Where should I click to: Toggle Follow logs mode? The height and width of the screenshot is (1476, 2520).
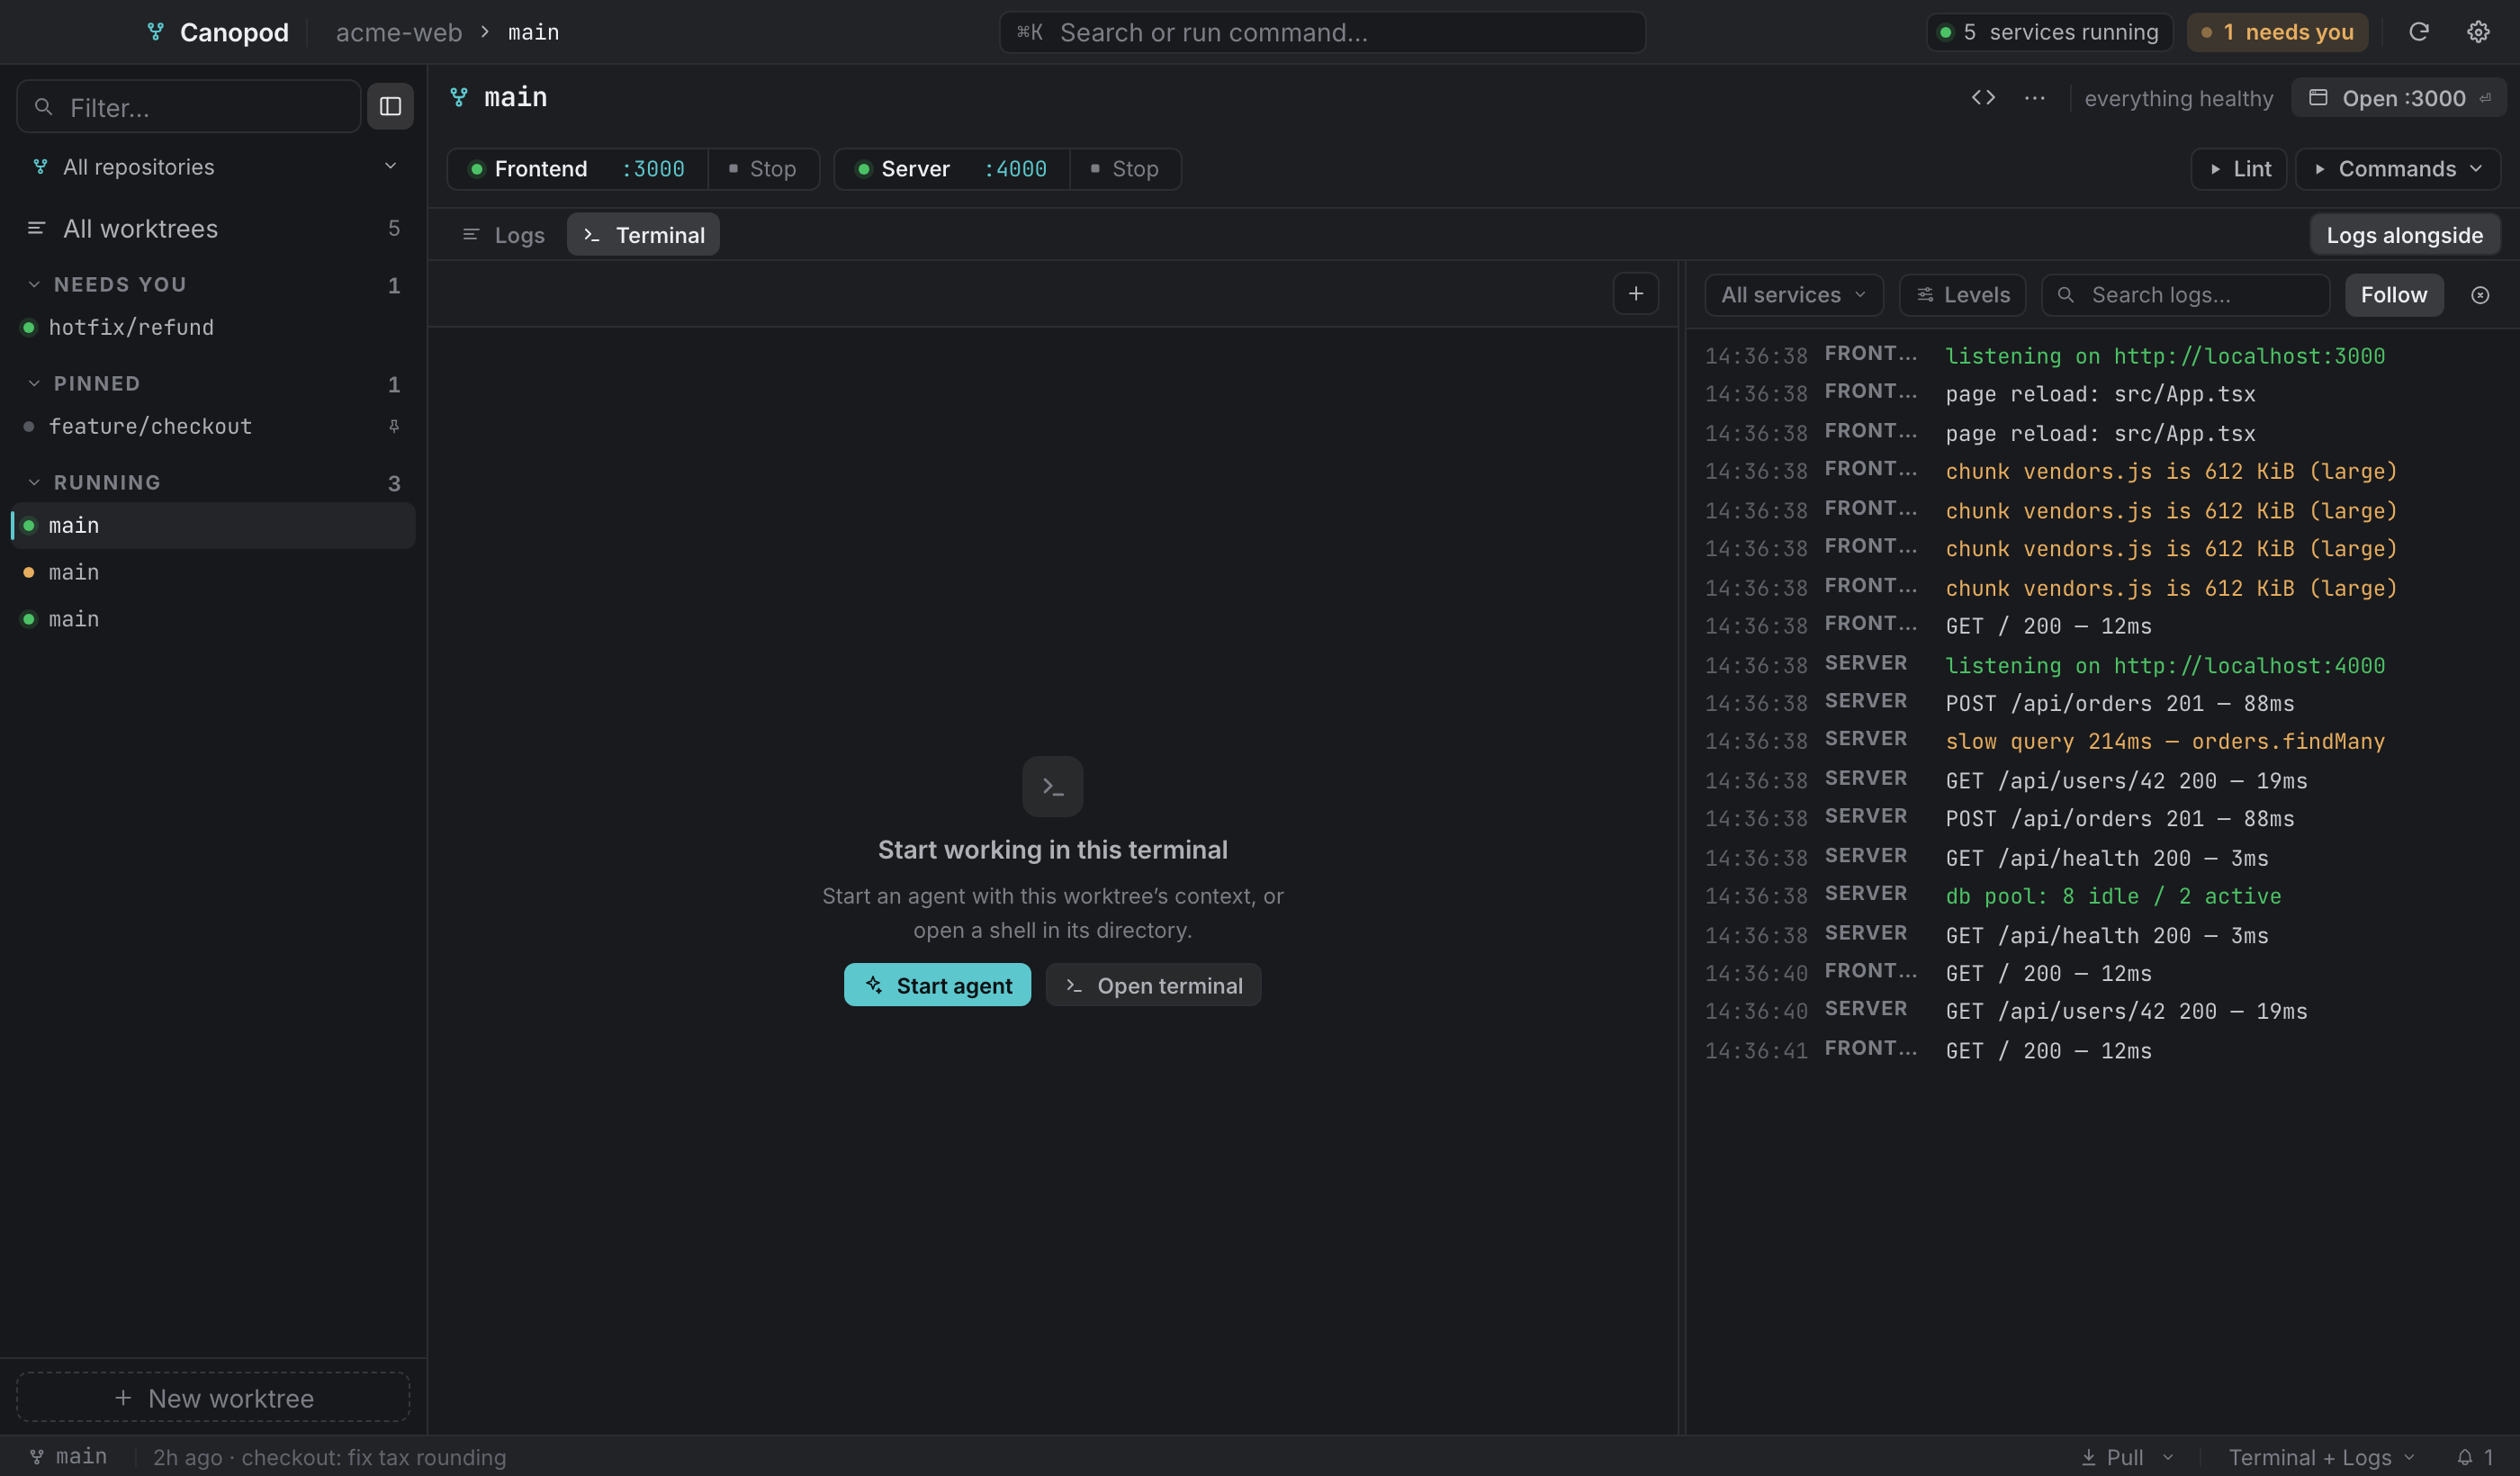tap(2394, 295)
